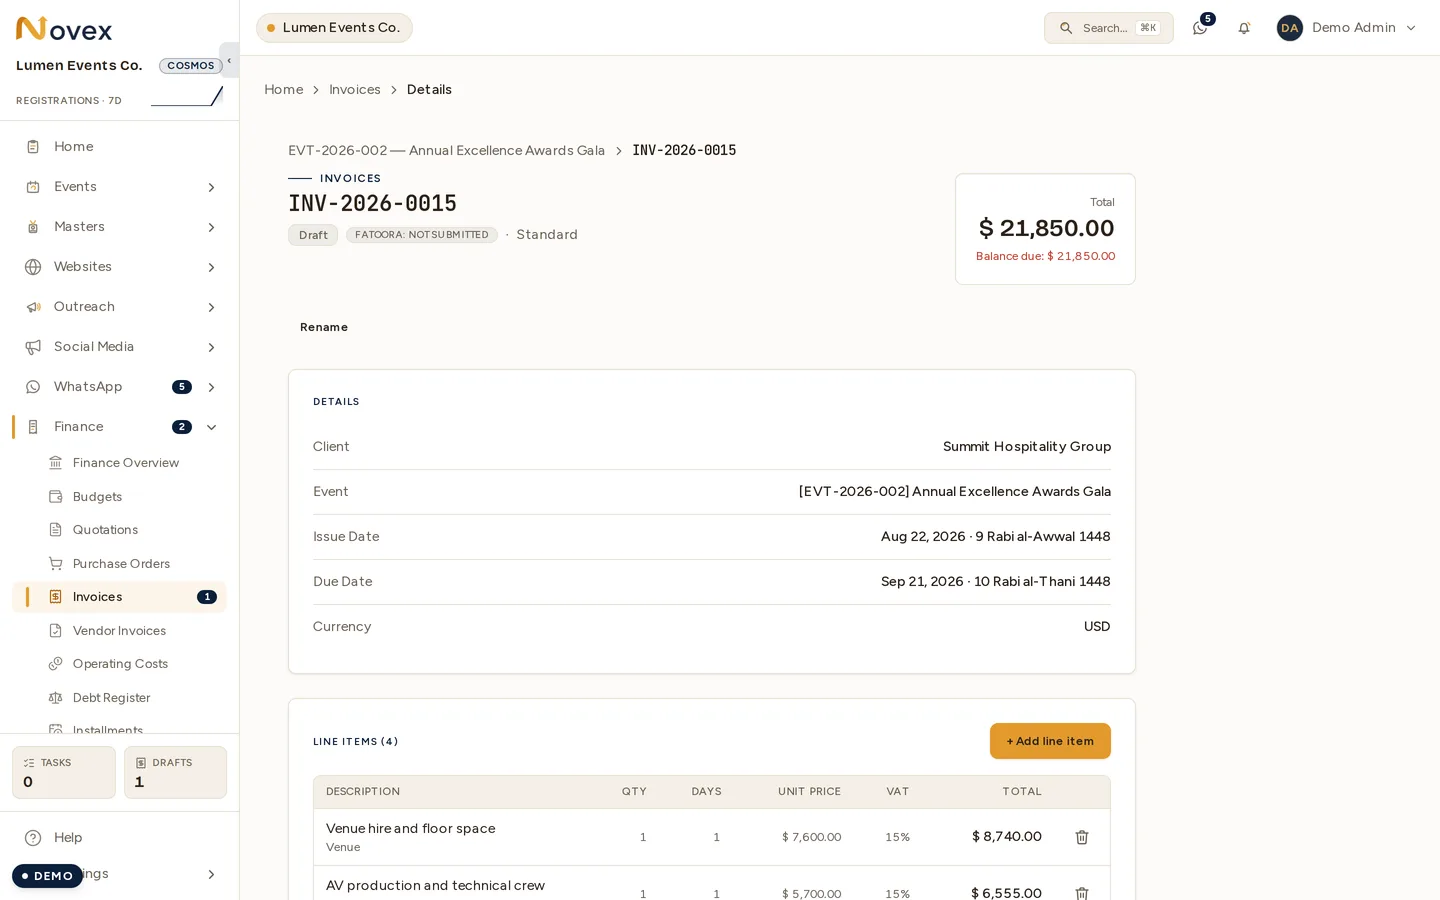Image resolution: width=1440 pixels, height=900 pixels.
Task: Click the Balance due amount
Action: pyautogui.click(x=1045, y=256)
